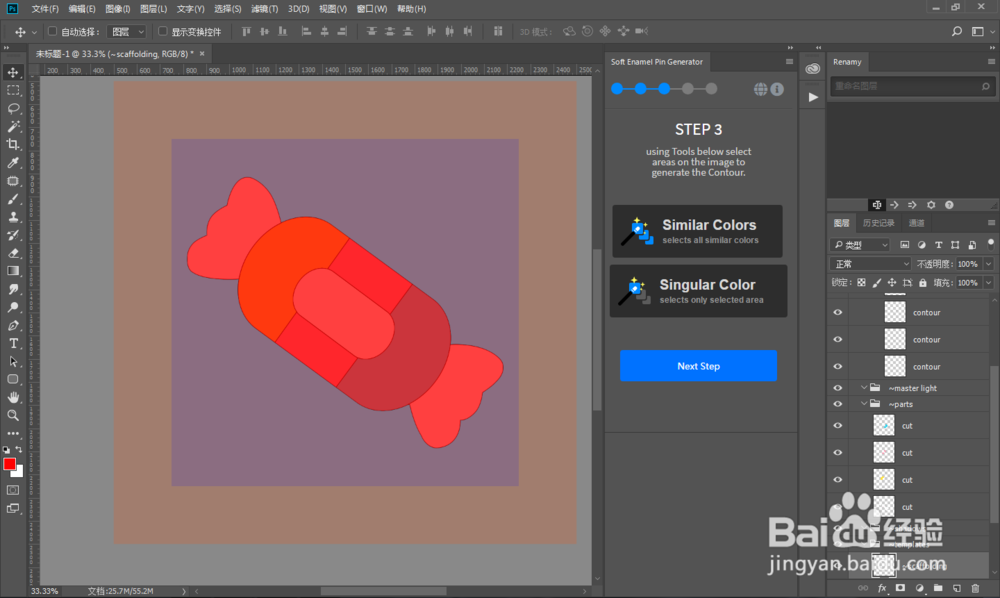Switch to the 通道 tab
This screenshot has height=598, width=1000.
pyautogui.click(x=916, y=223)
